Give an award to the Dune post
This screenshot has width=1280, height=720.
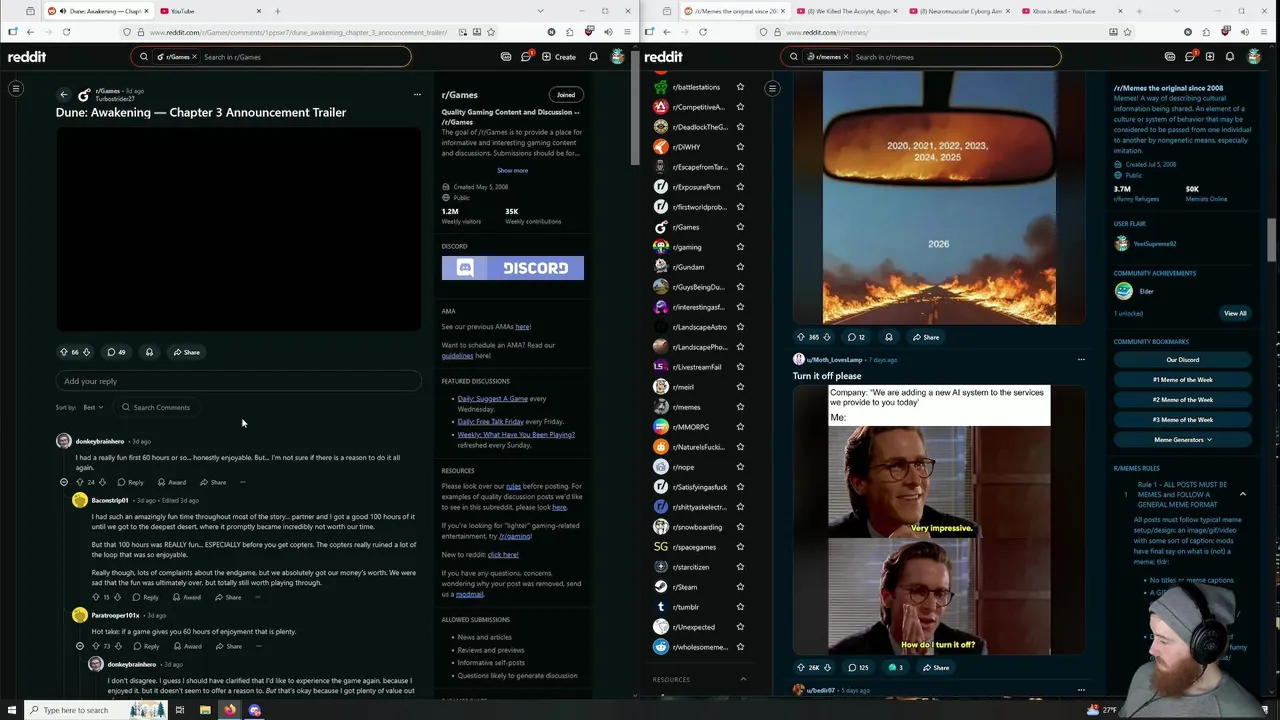(149, 352)
